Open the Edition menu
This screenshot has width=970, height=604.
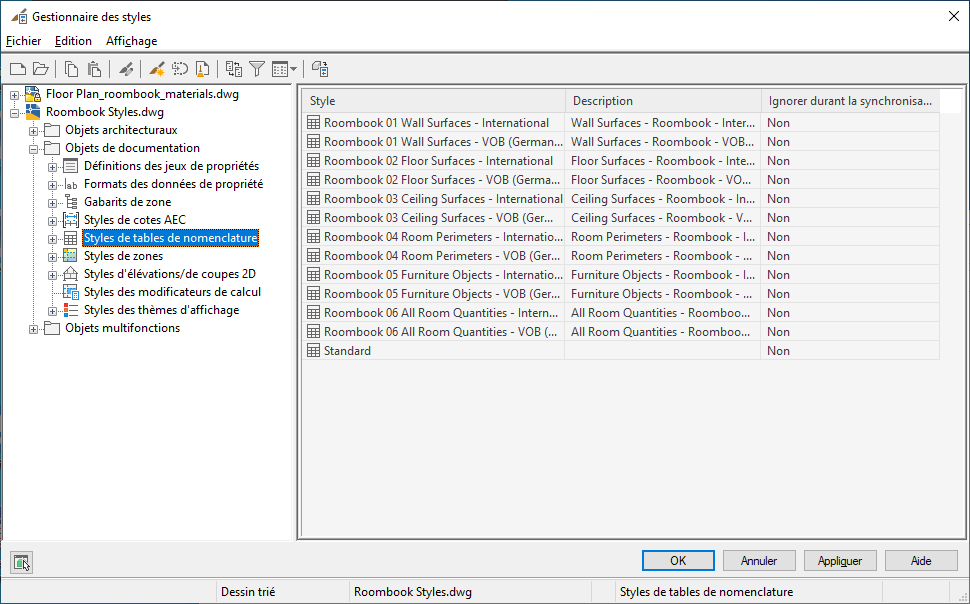click(x=73, y=41)
